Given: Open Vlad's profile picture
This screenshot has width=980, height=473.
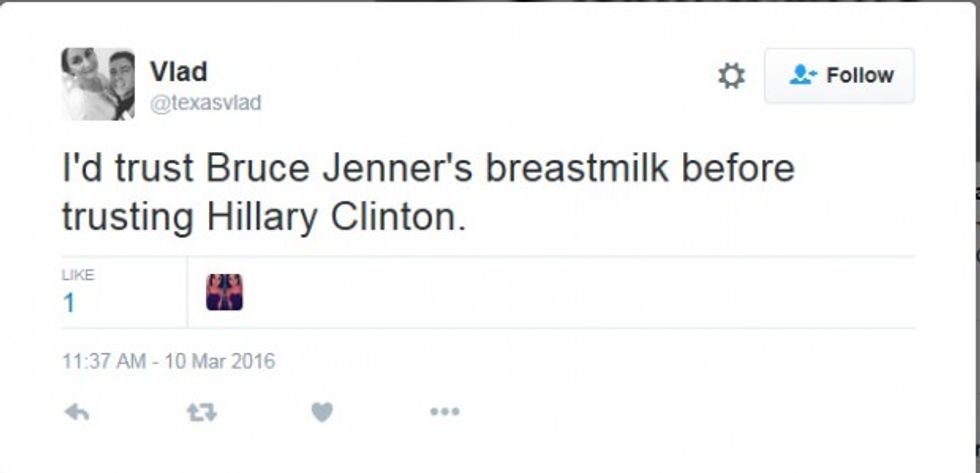Looking at the screenshot, I should (x=97, y=84).
